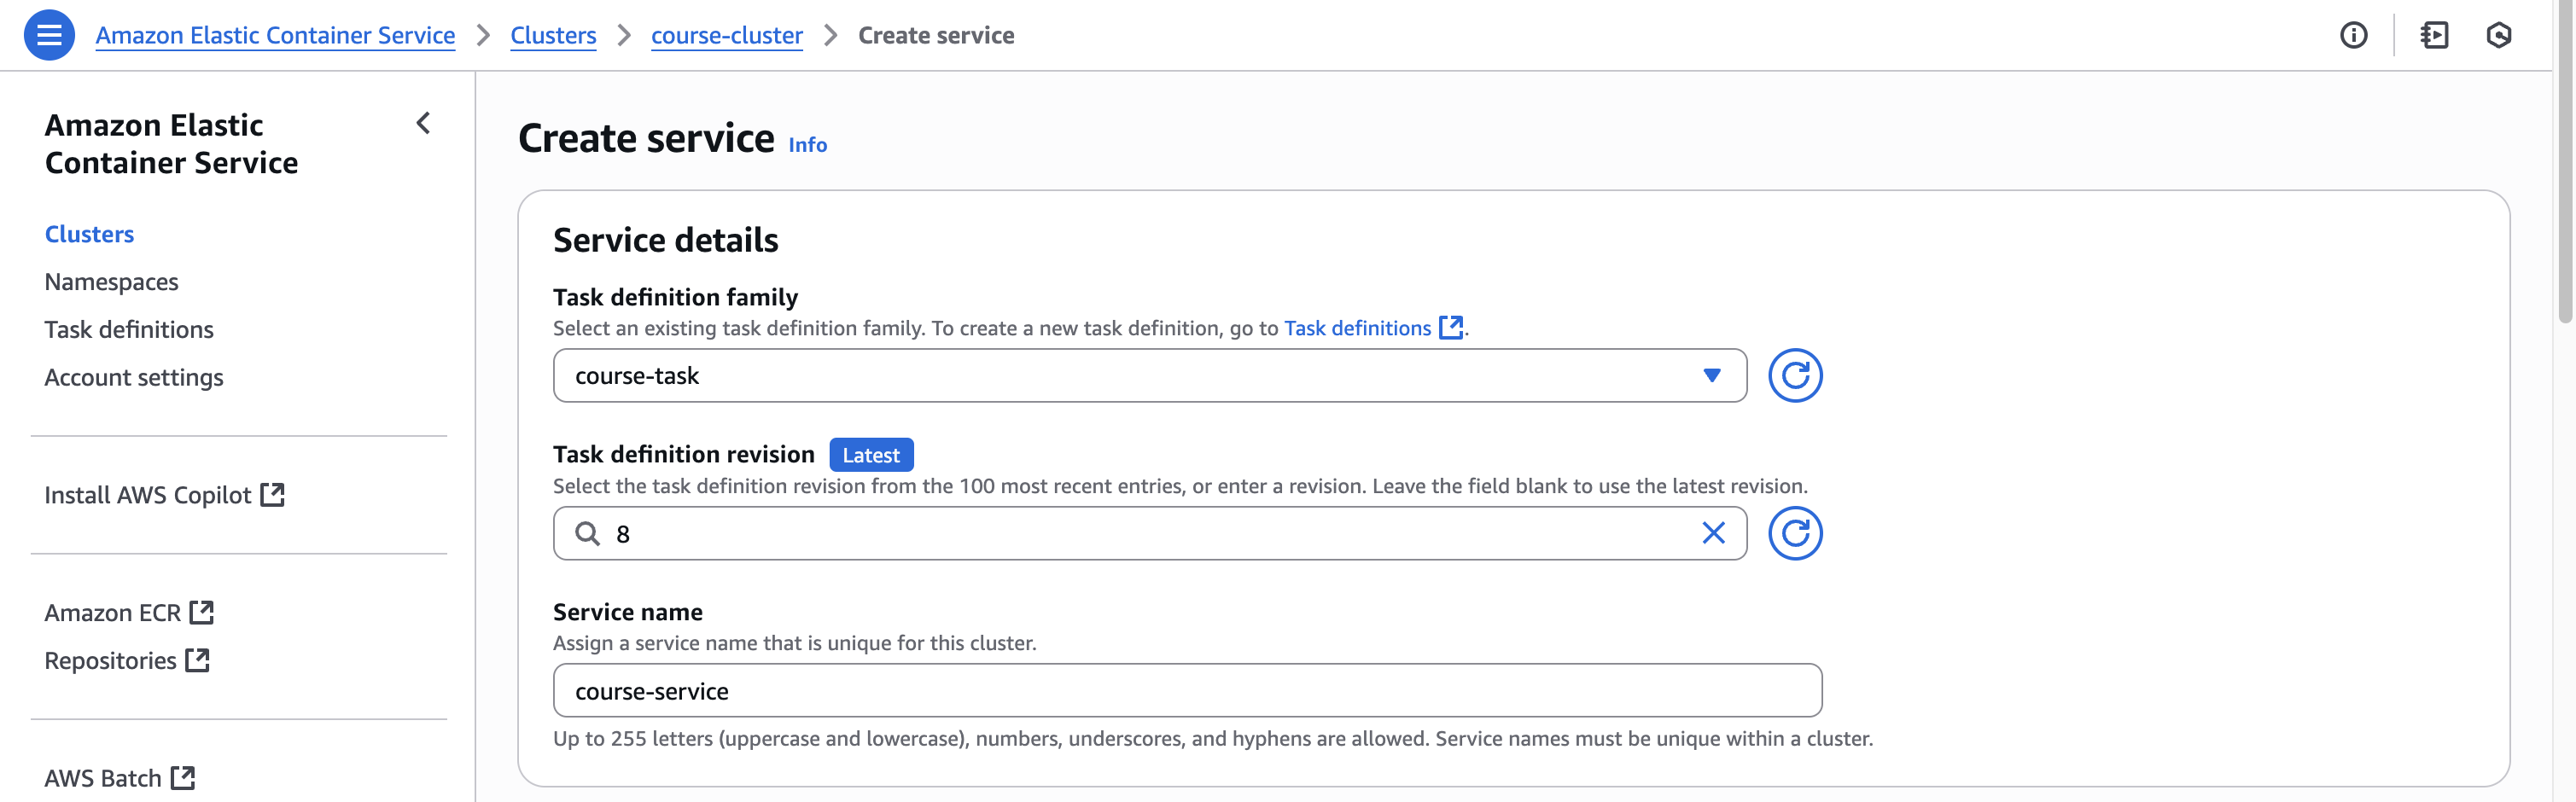The height and width of the screenshot is (802, 2576).
Task: Open the hamburger navigation menu
Action: pos(49,35)
